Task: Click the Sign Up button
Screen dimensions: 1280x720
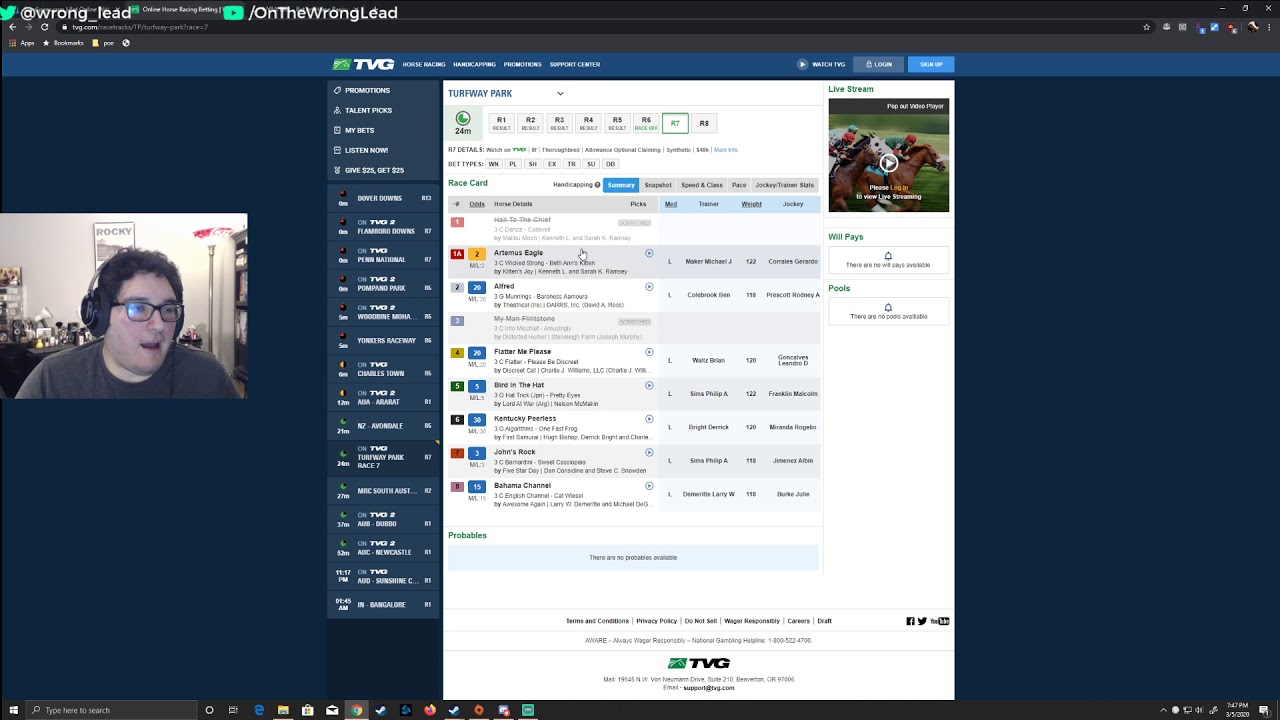Action: click(x=931, y=64)
